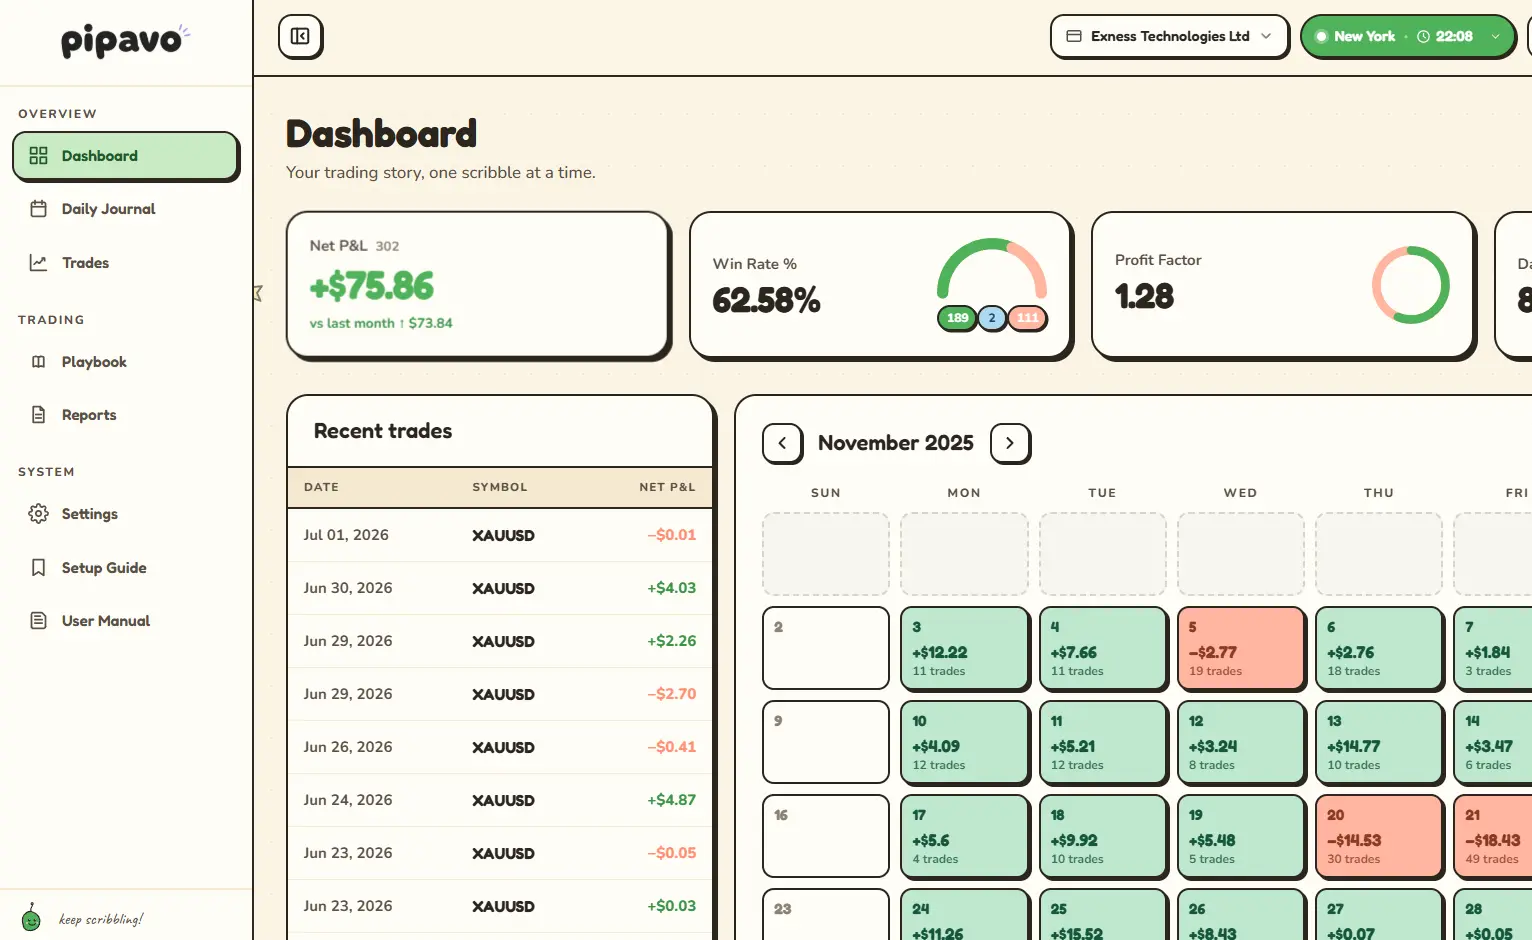
Task: Open the November 13 calendar day
Action: (x=1379, y=742)
